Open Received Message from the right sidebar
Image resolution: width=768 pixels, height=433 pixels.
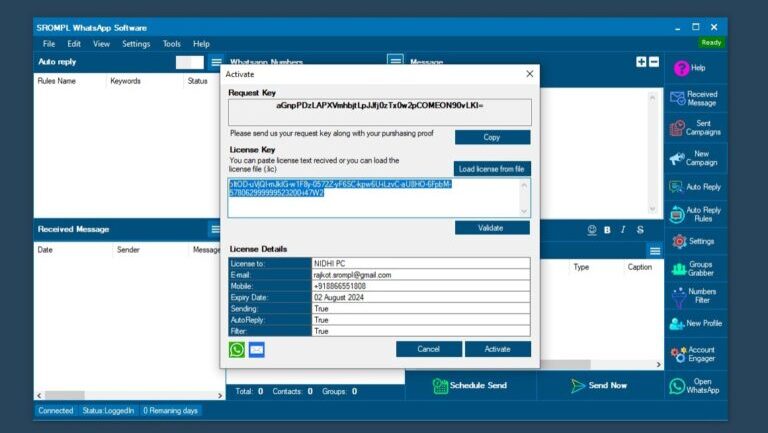tap(696, 99)
